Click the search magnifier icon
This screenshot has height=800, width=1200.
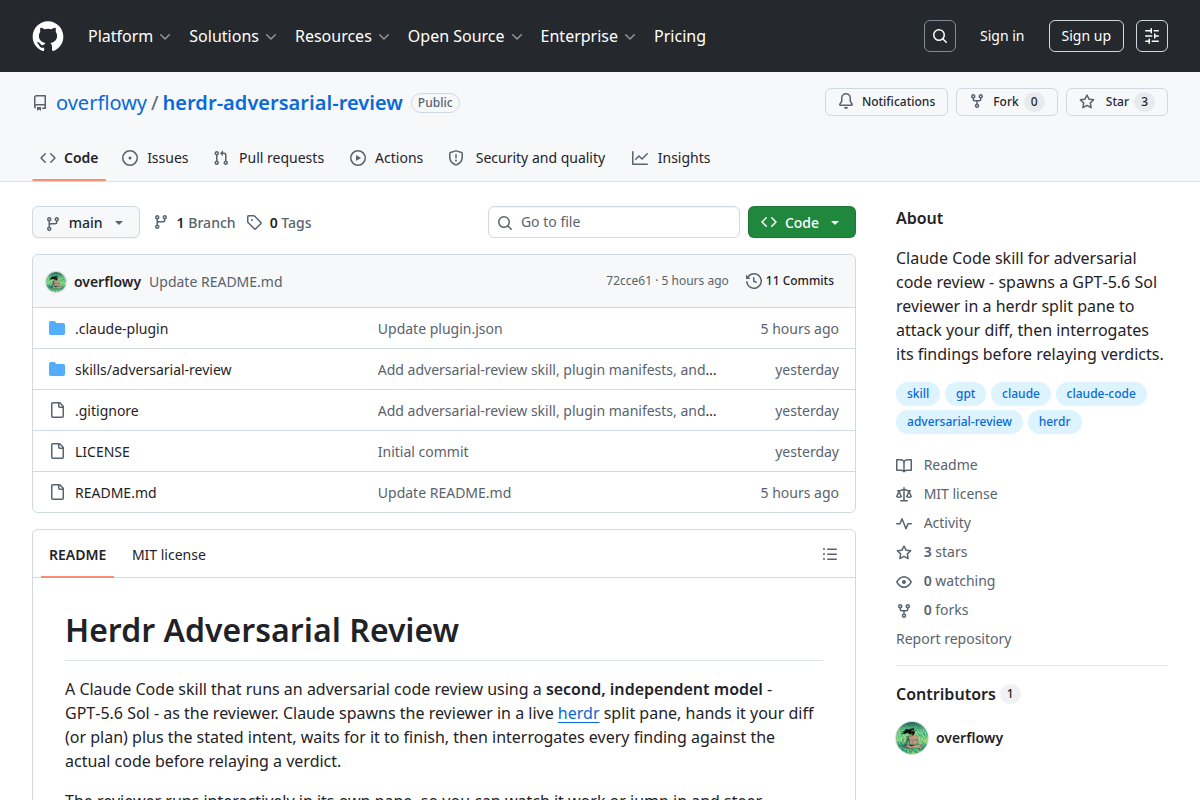click(939, 36)
